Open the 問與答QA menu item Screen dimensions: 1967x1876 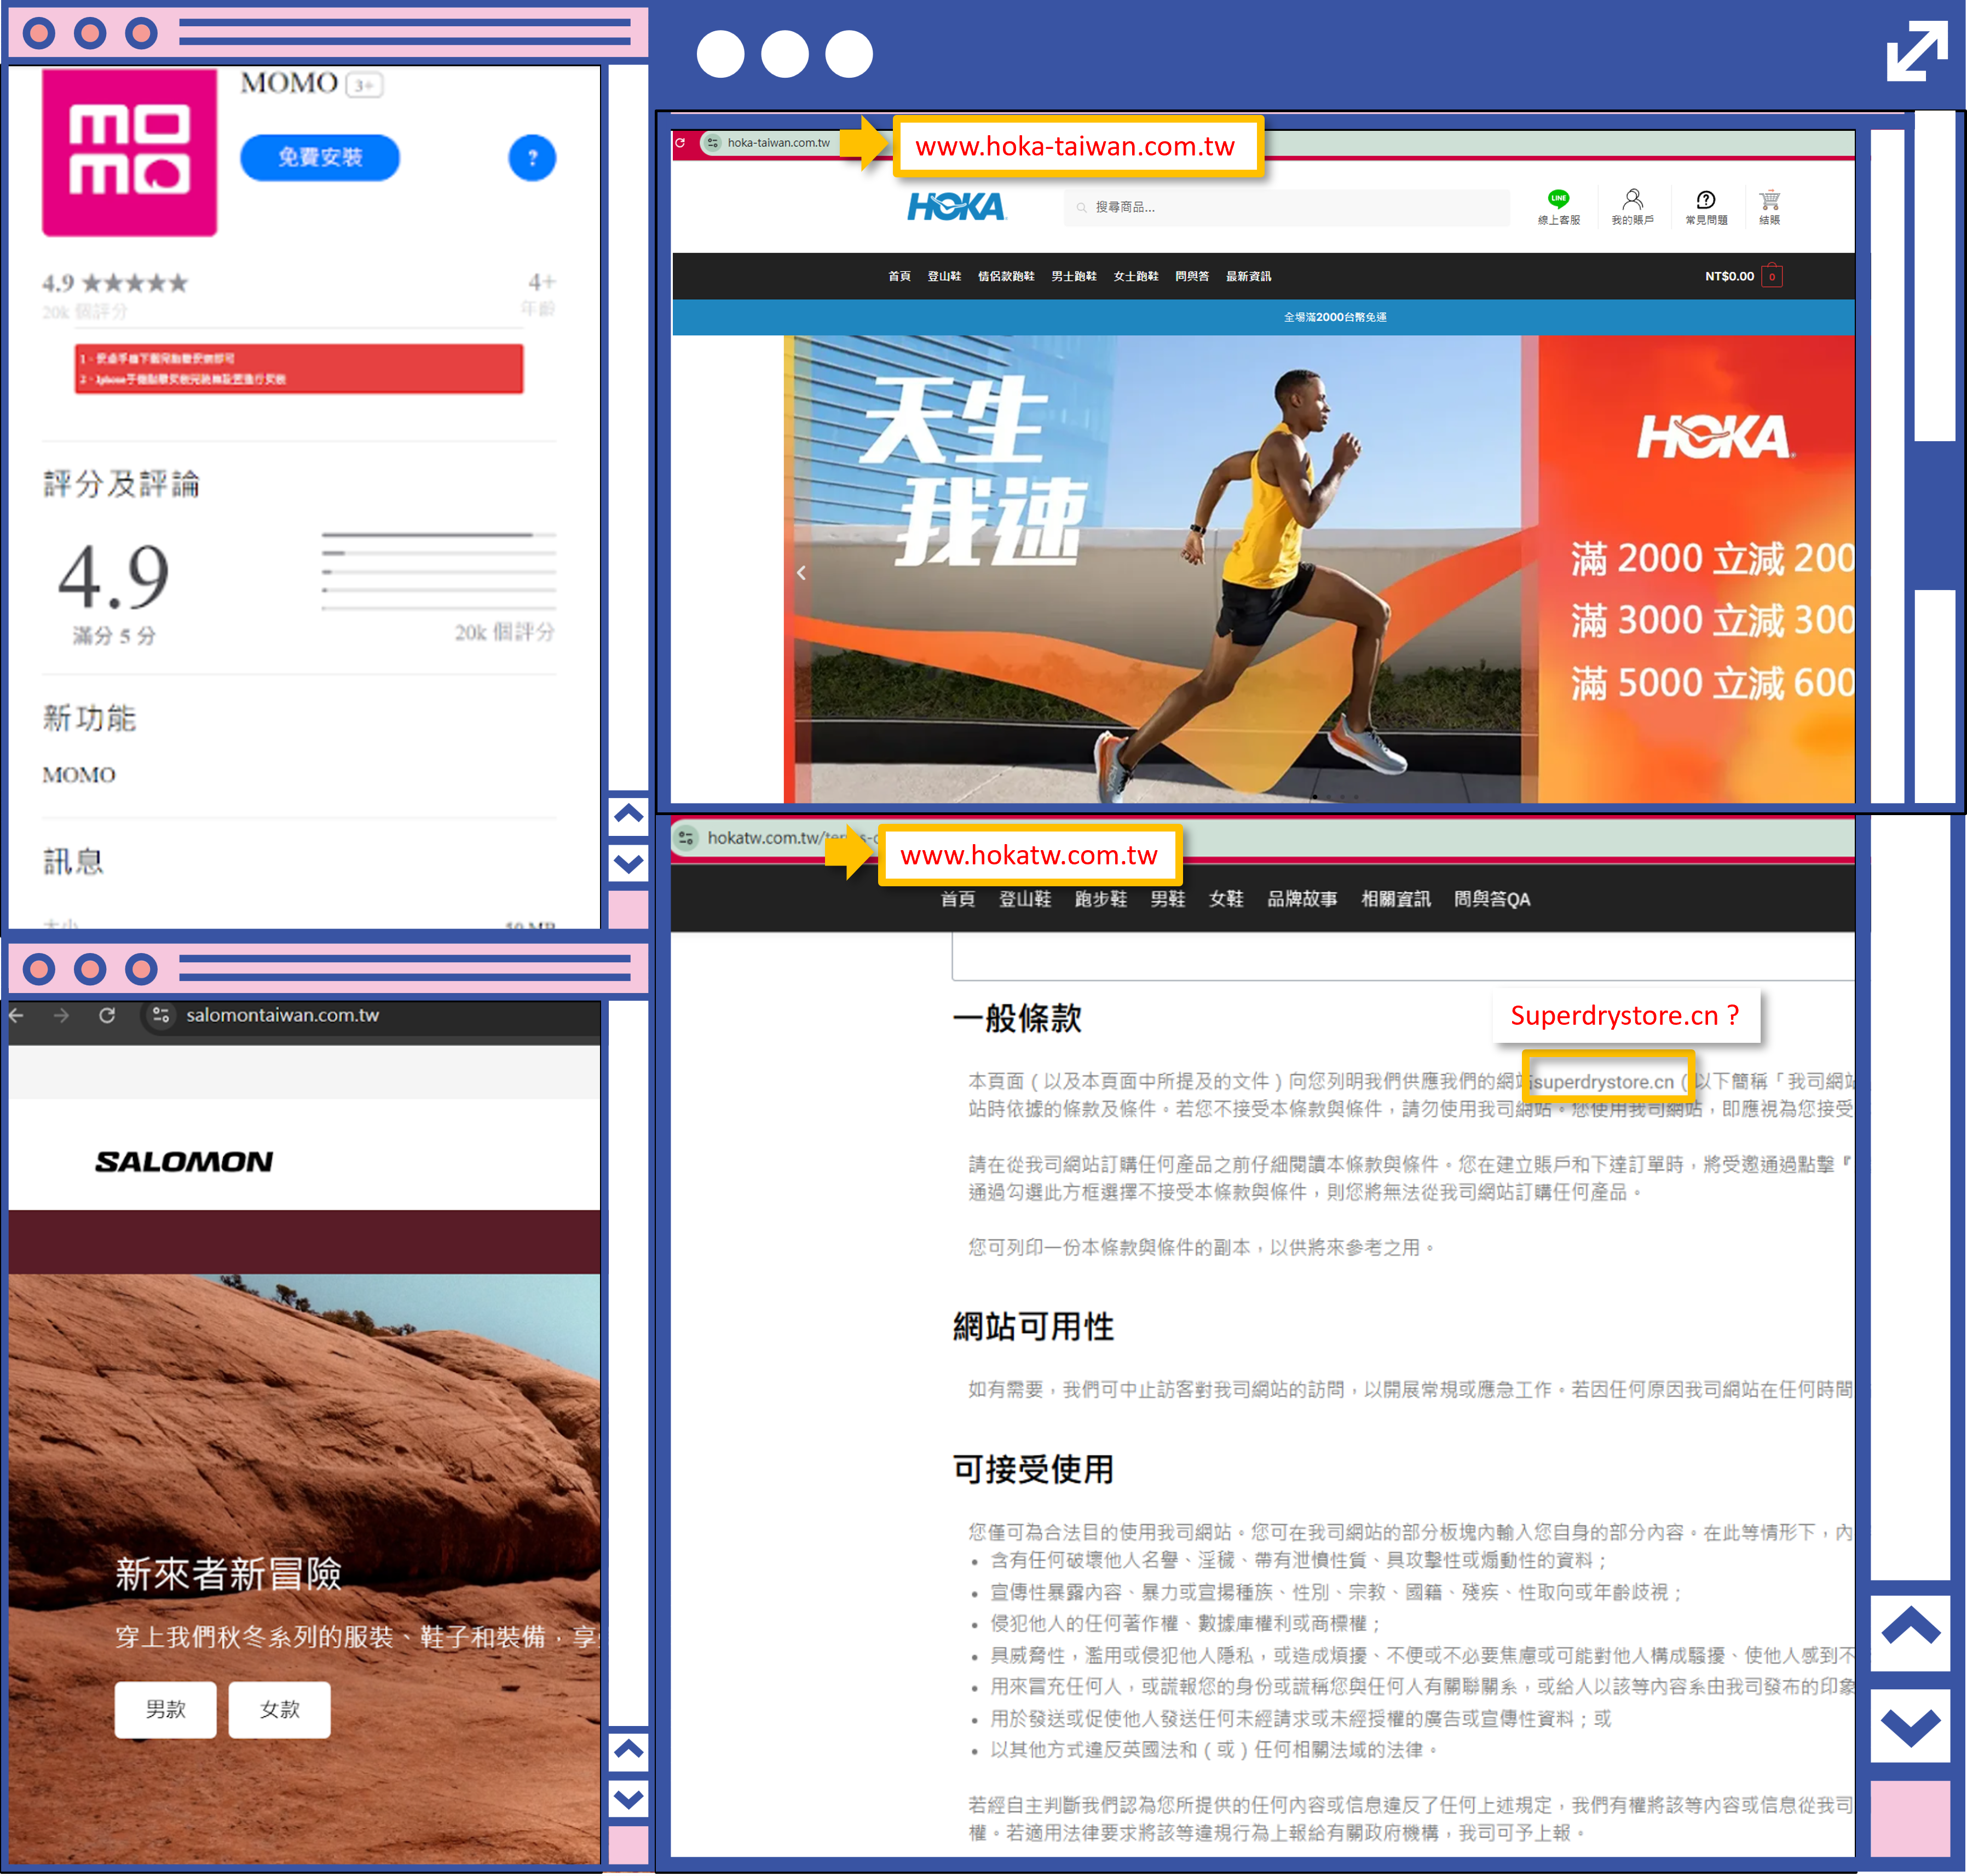[x=1491, y=898]
